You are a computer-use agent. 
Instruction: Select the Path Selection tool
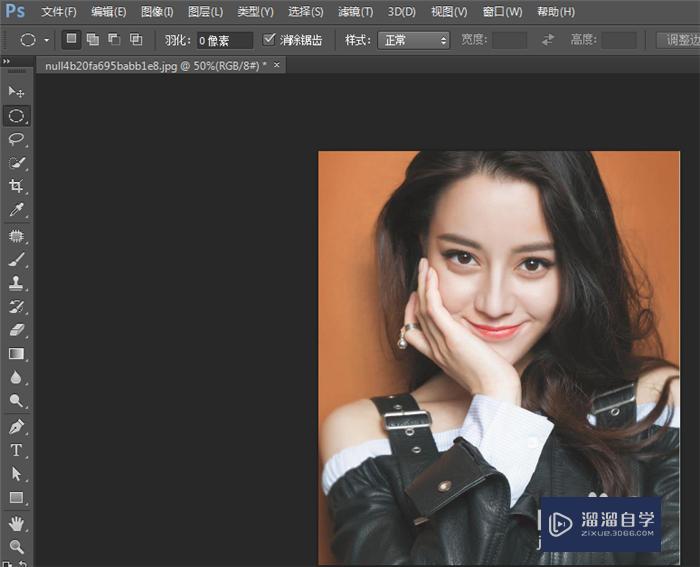click(x=16, y=474)
